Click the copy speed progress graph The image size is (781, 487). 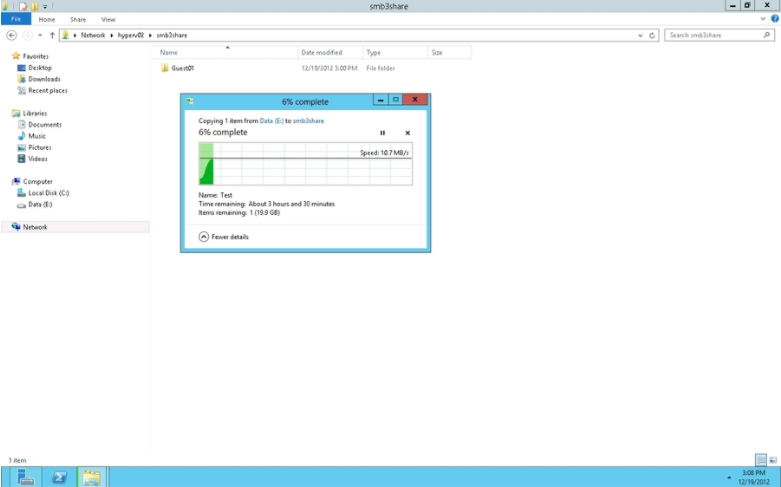(x=305, y=164)
